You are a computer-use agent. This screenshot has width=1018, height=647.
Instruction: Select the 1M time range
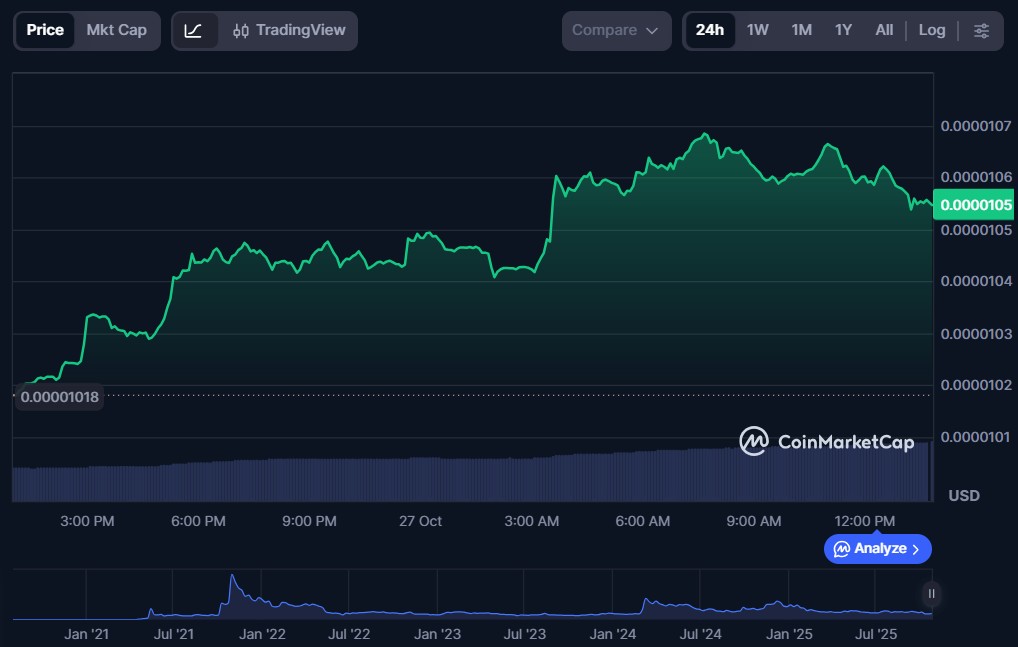tap(801, 31)
